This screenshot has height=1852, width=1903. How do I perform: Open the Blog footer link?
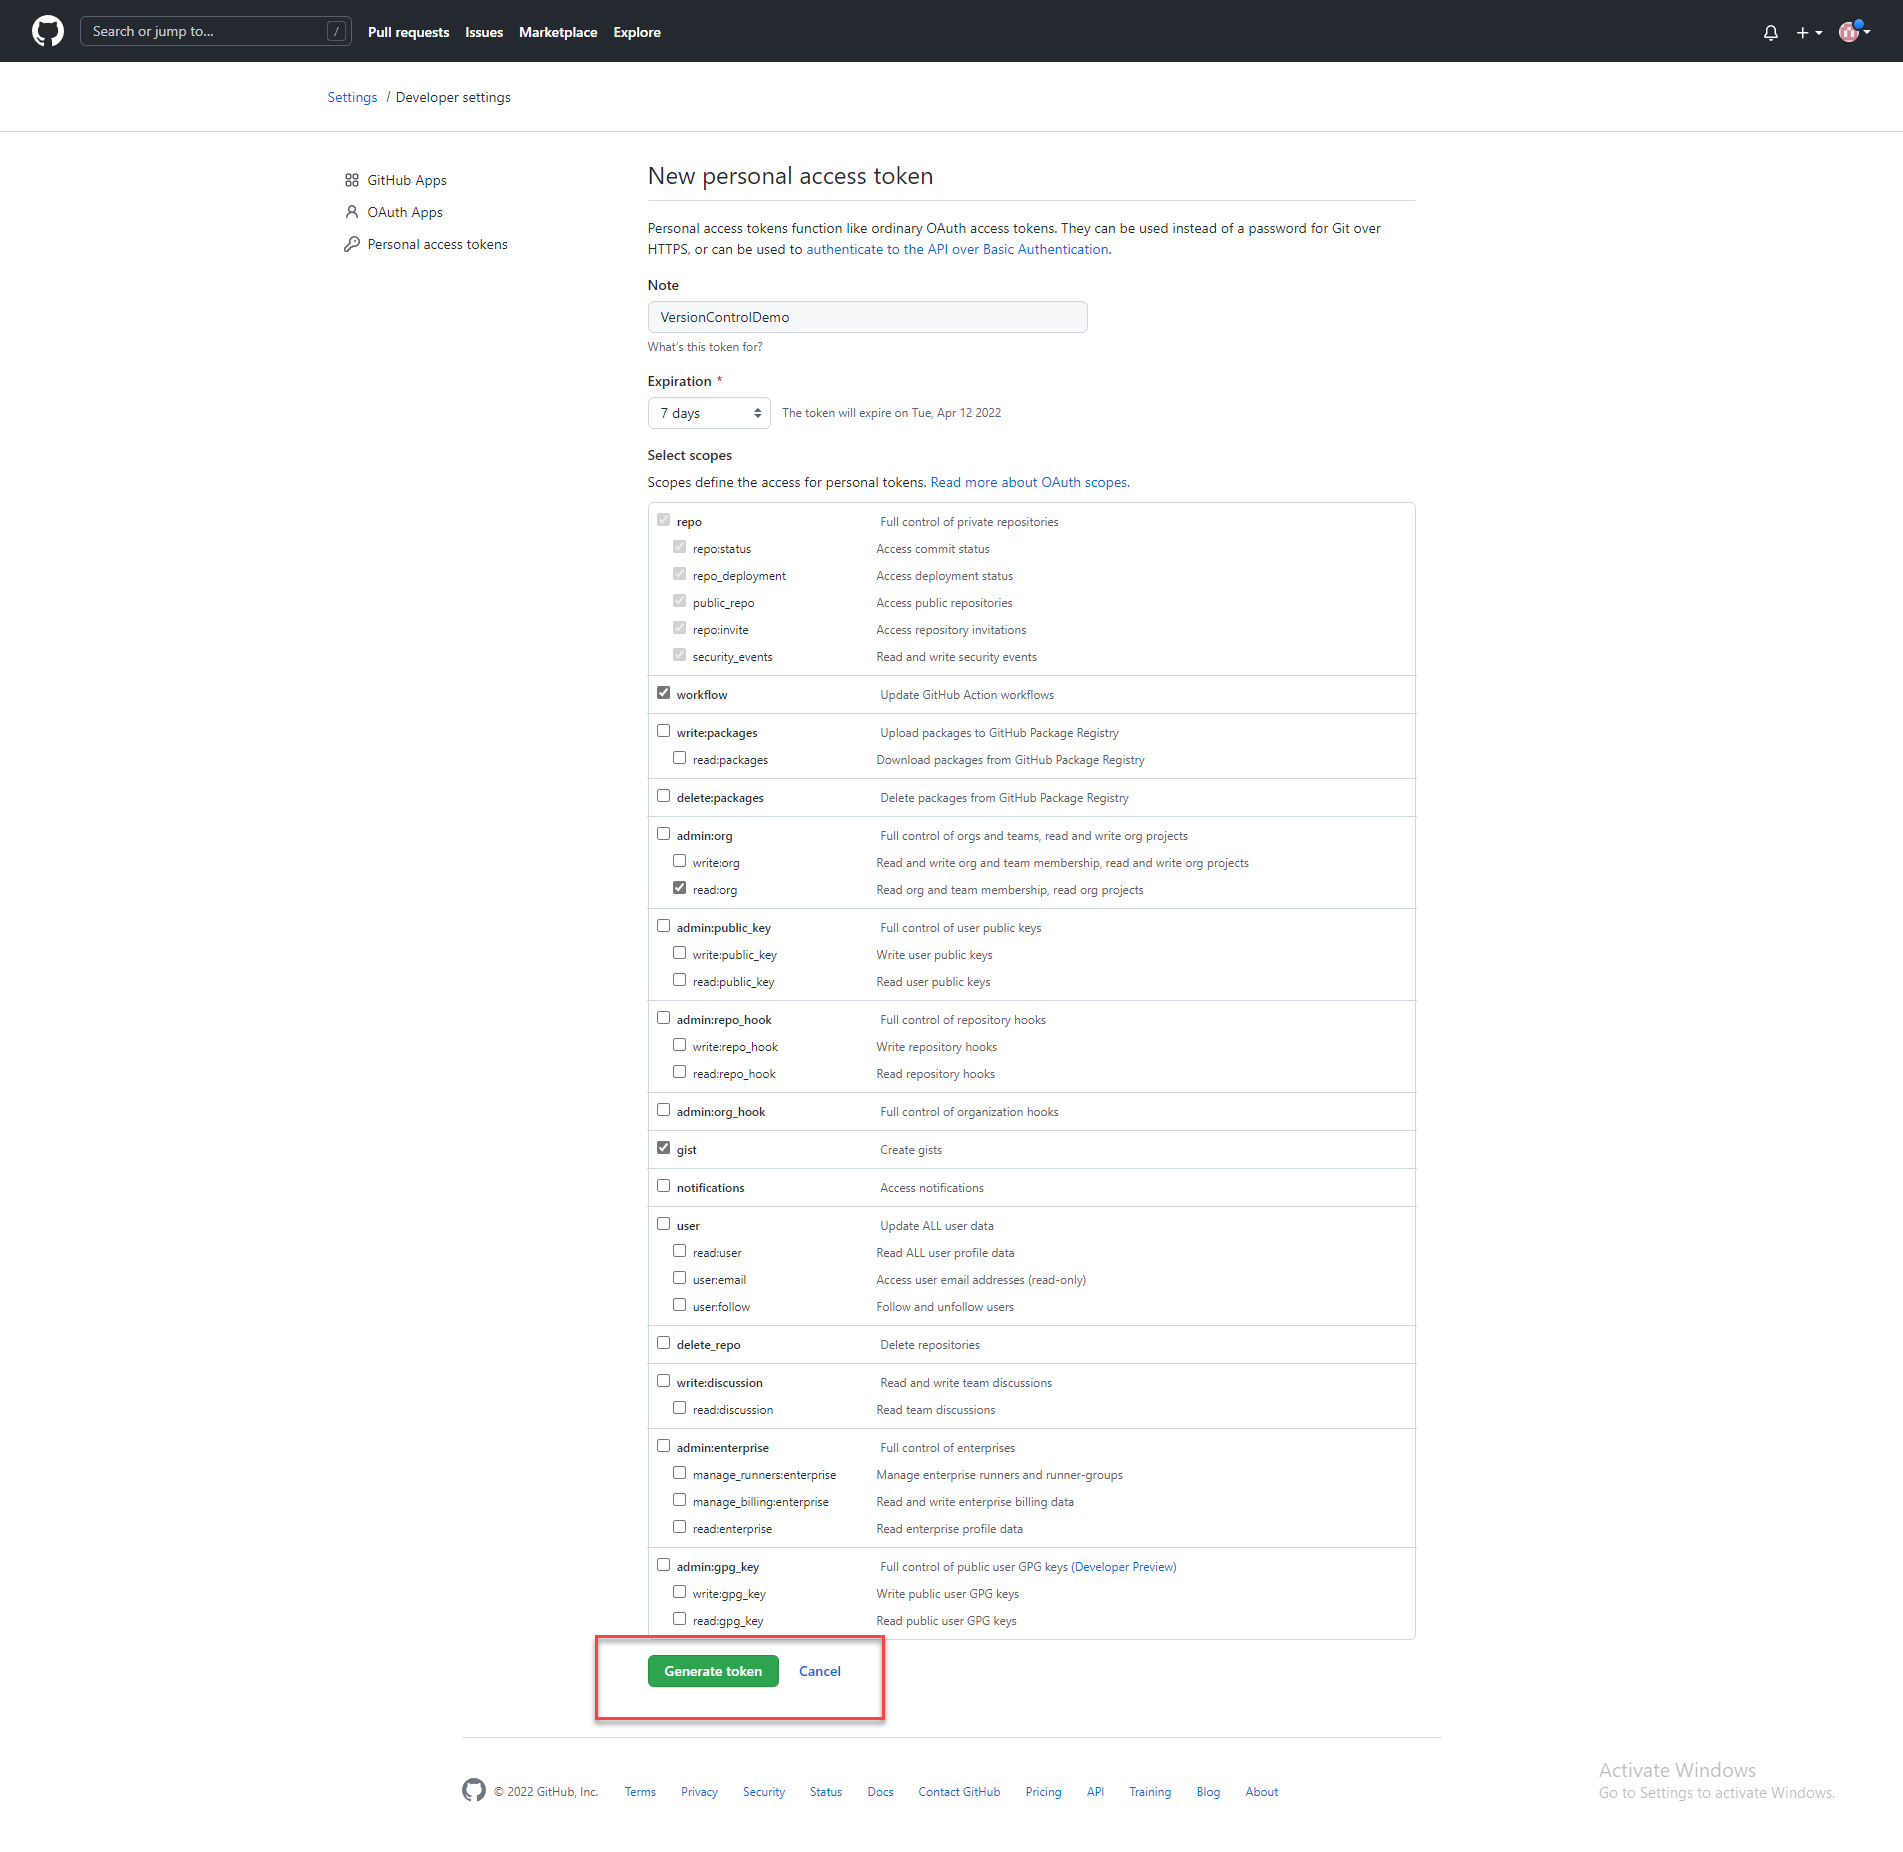tap(1208, 1792)
